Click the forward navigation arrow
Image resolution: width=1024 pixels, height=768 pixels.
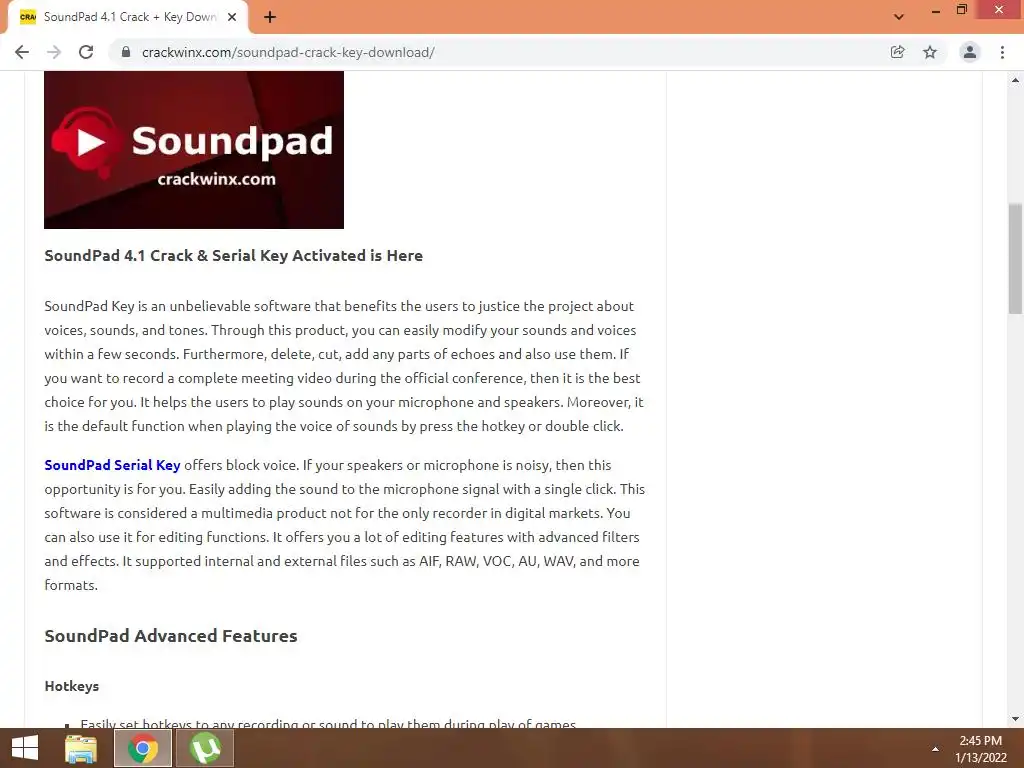54,52
